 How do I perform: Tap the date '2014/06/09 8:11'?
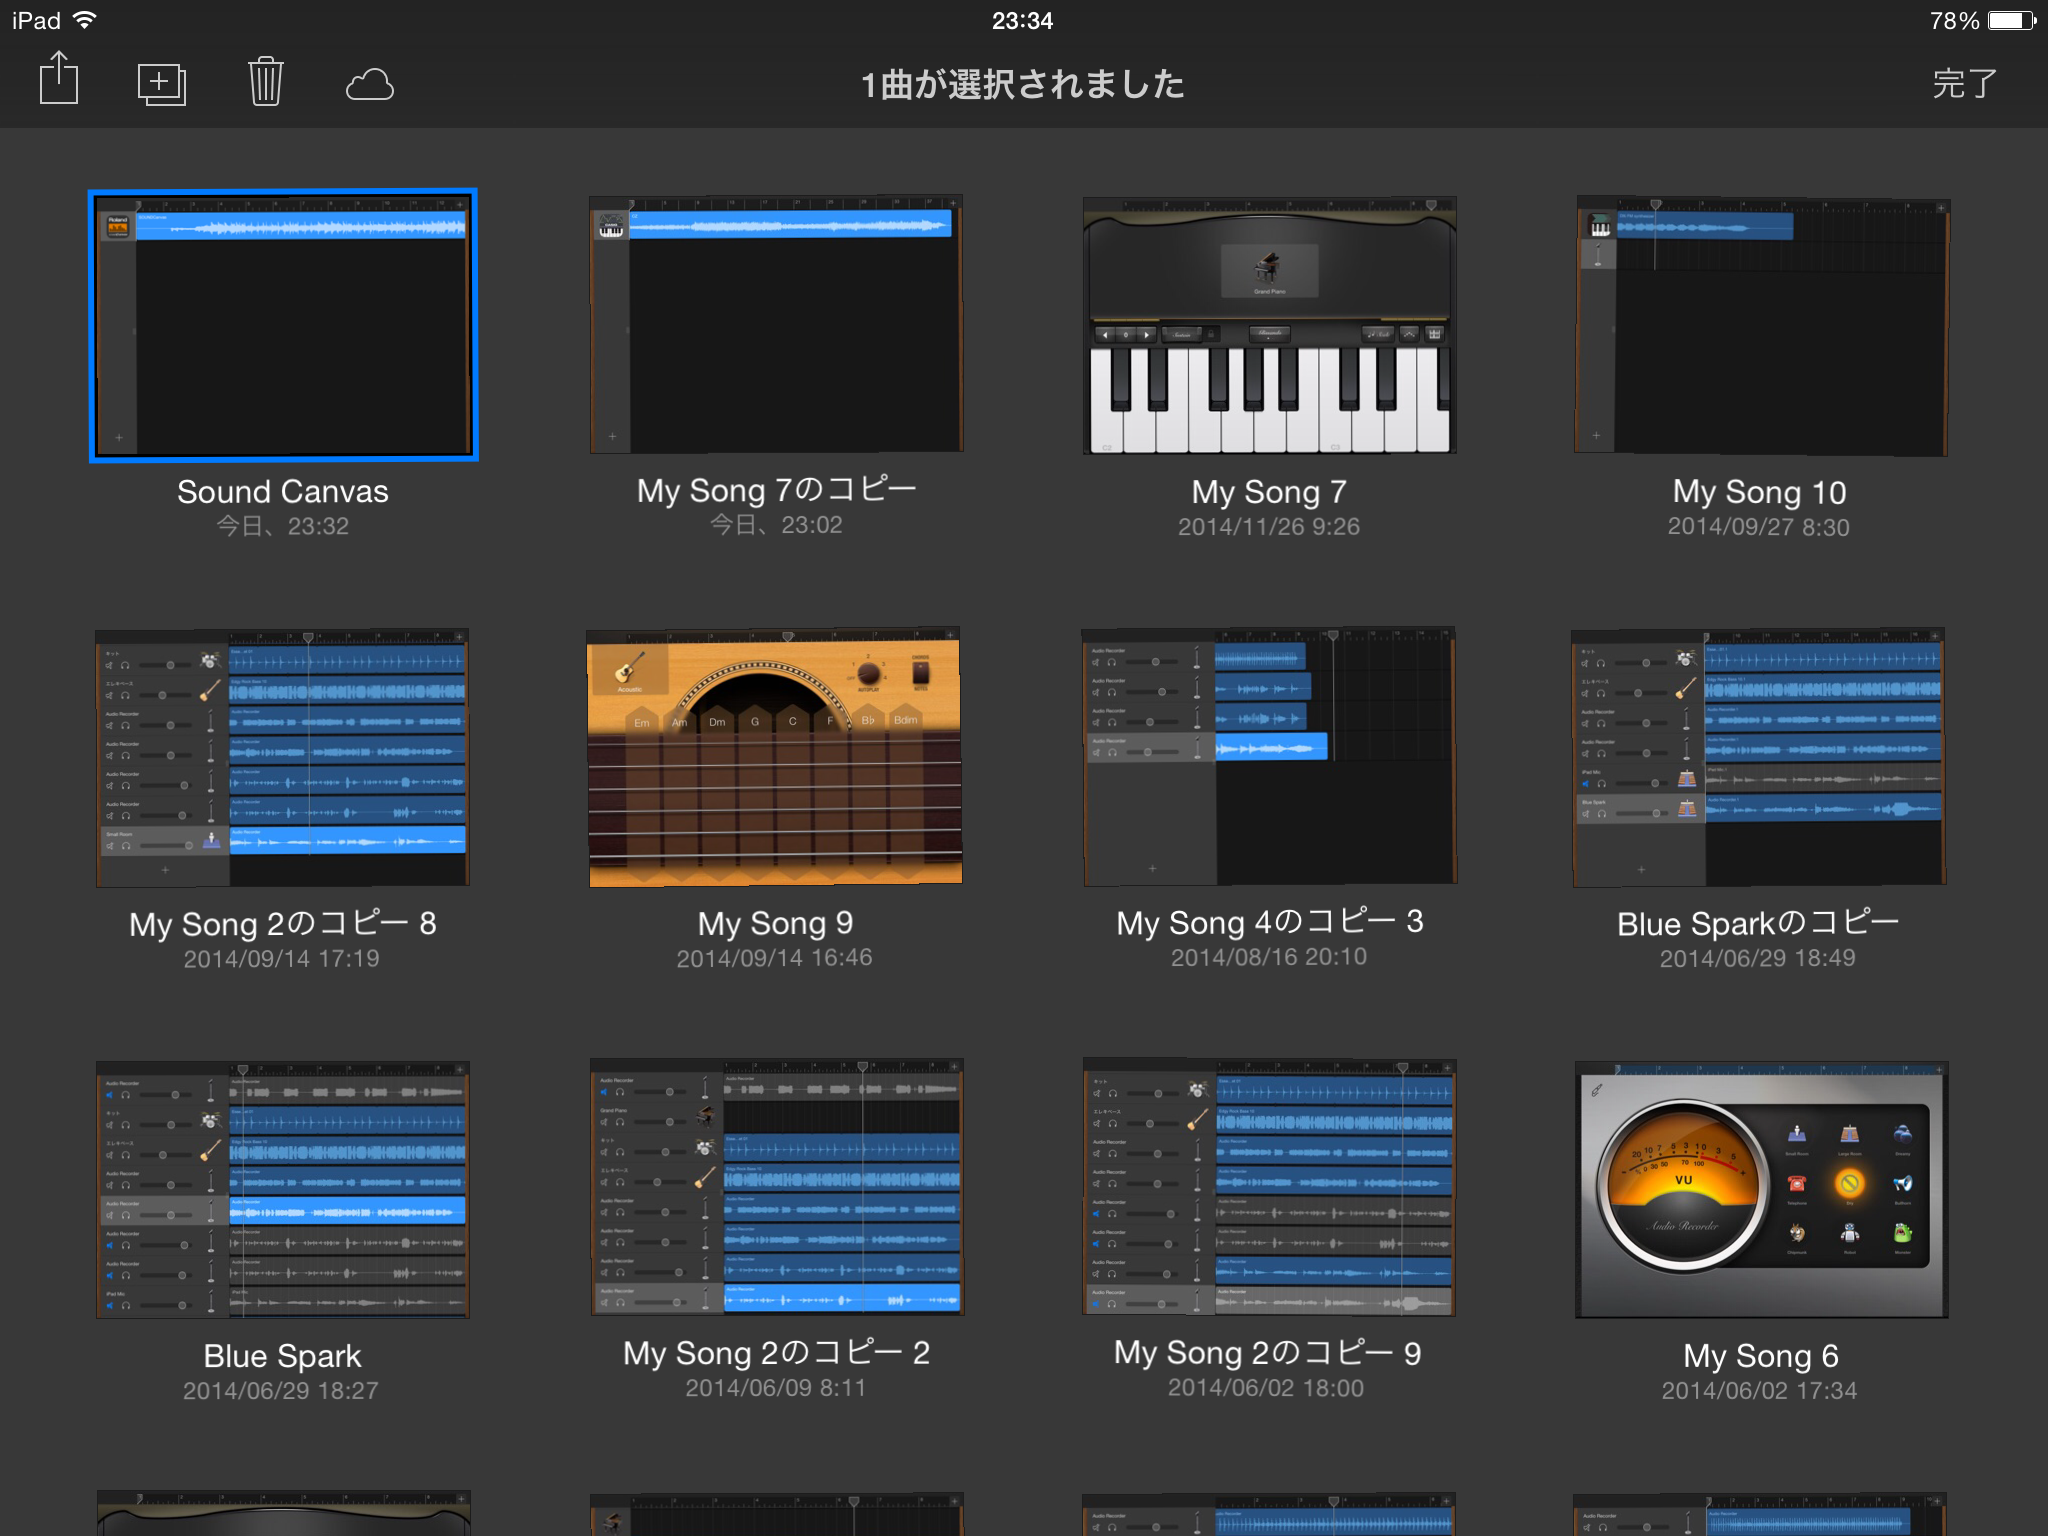point(776,1388)
